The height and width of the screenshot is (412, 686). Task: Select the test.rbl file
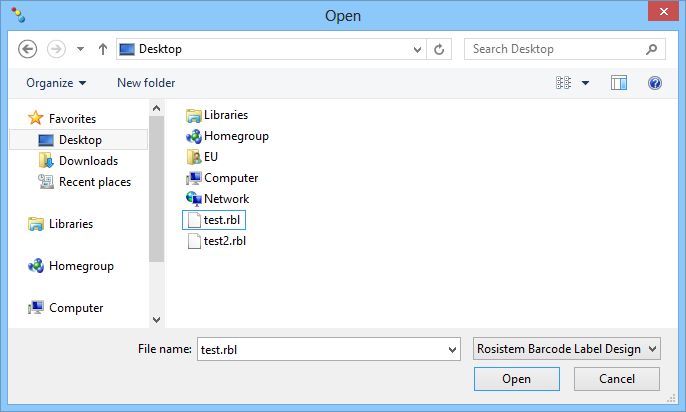(214, 220)
